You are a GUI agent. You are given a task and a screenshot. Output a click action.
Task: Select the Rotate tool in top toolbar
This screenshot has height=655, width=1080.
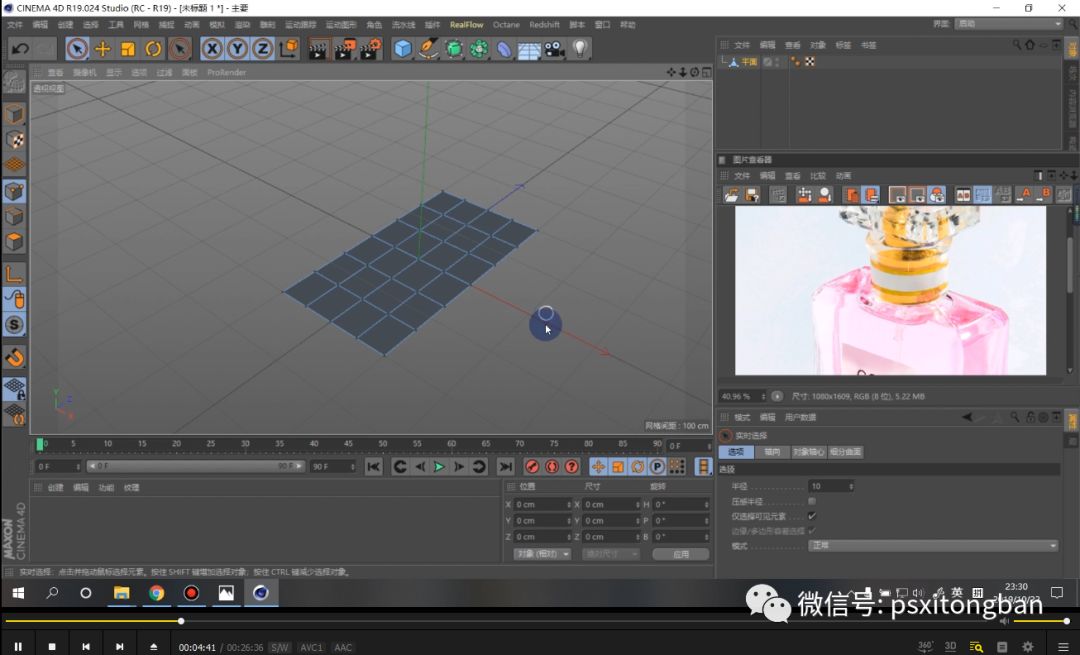coord(154,48)
